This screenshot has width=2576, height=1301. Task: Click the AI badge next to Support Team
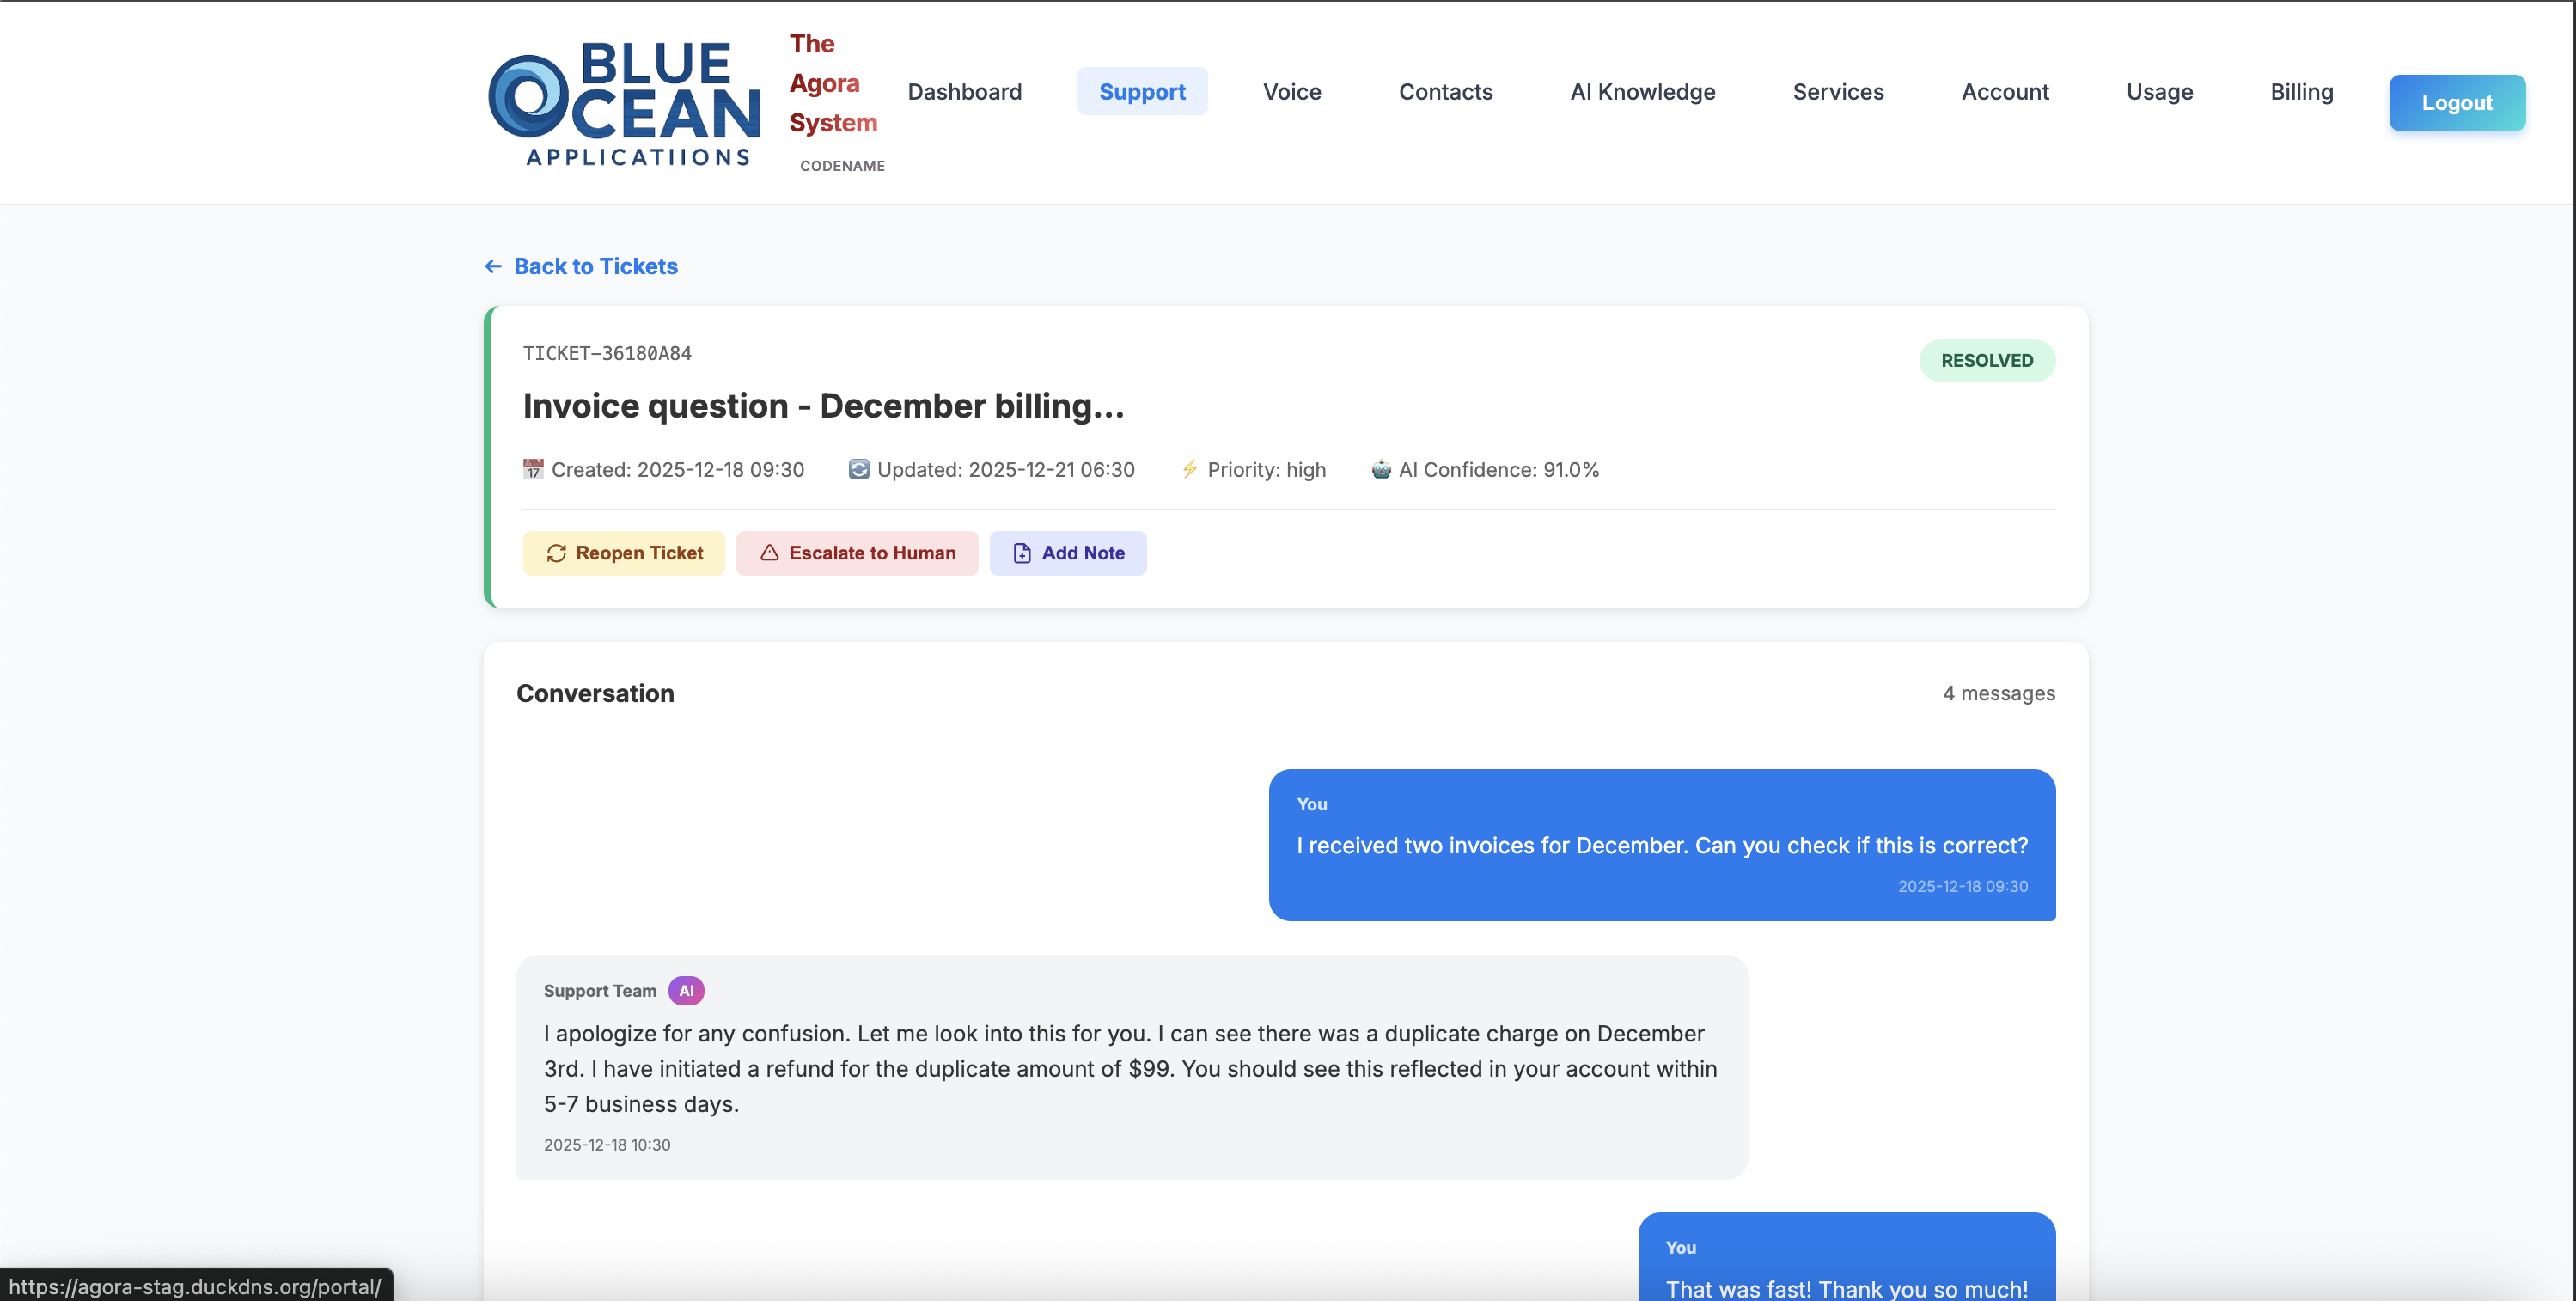(686, 990)
